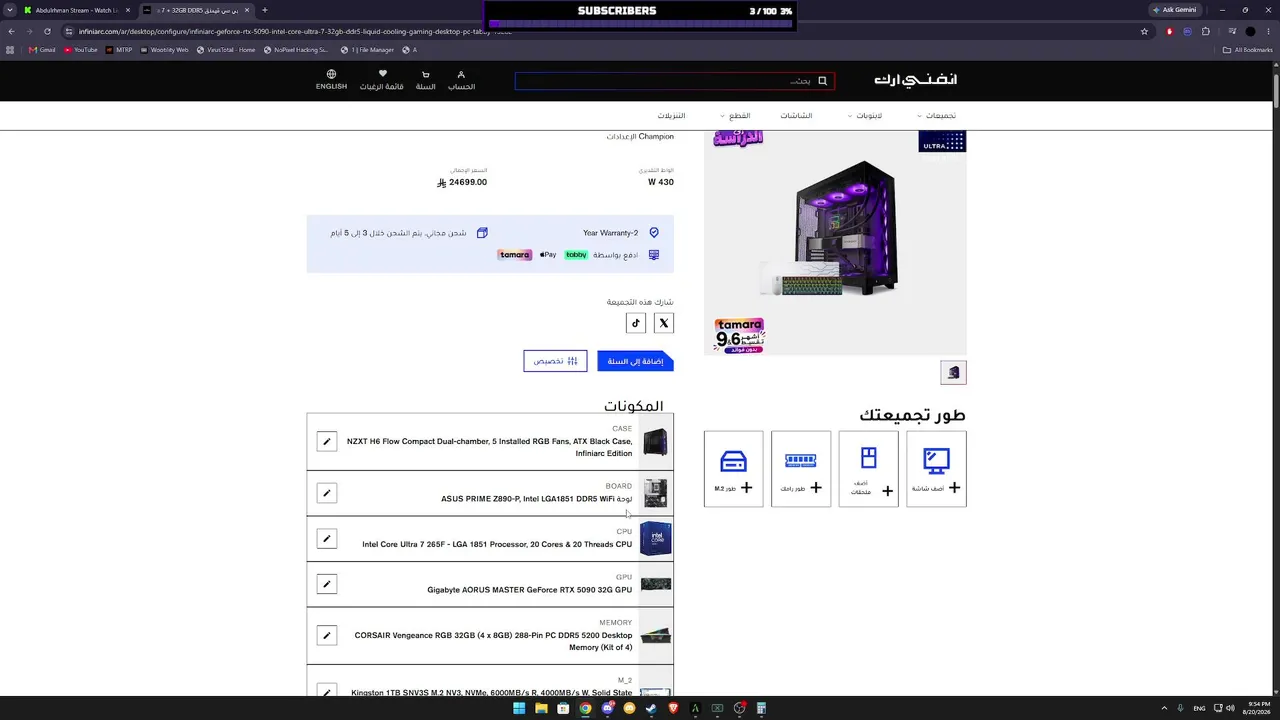The height and width of the screenshot is (720, 1280).
Task: Bookmark this page with star icon
Action: [1144, 31]
